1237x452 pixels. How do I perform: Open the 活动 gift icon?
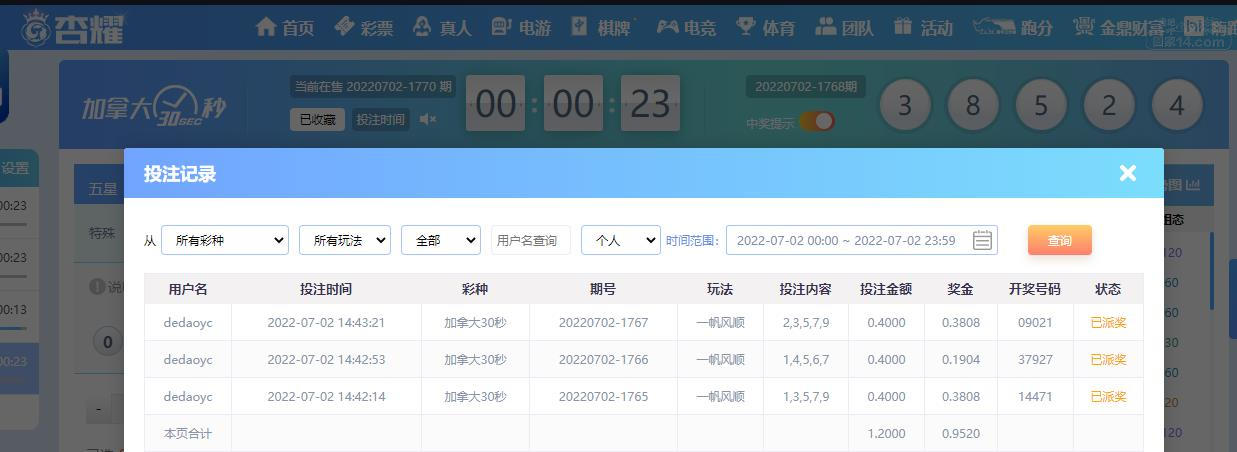pyautogui.click(x=903, y=27)
